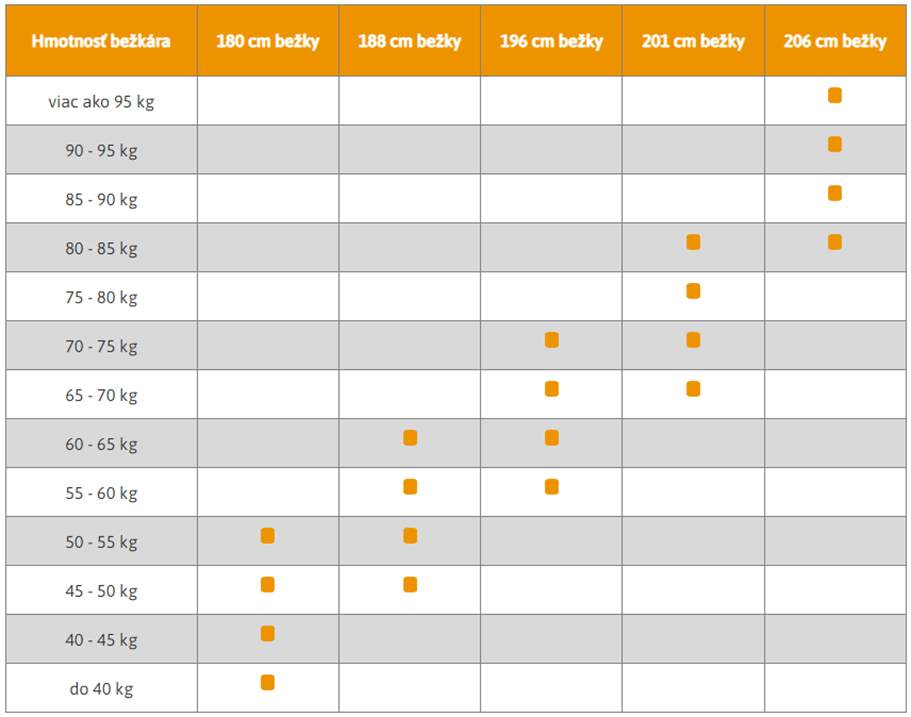Click the 180 cm marker in 40 - 45 kg row
The width and height of the screenshot is (911, 717).
pos(268,634)
